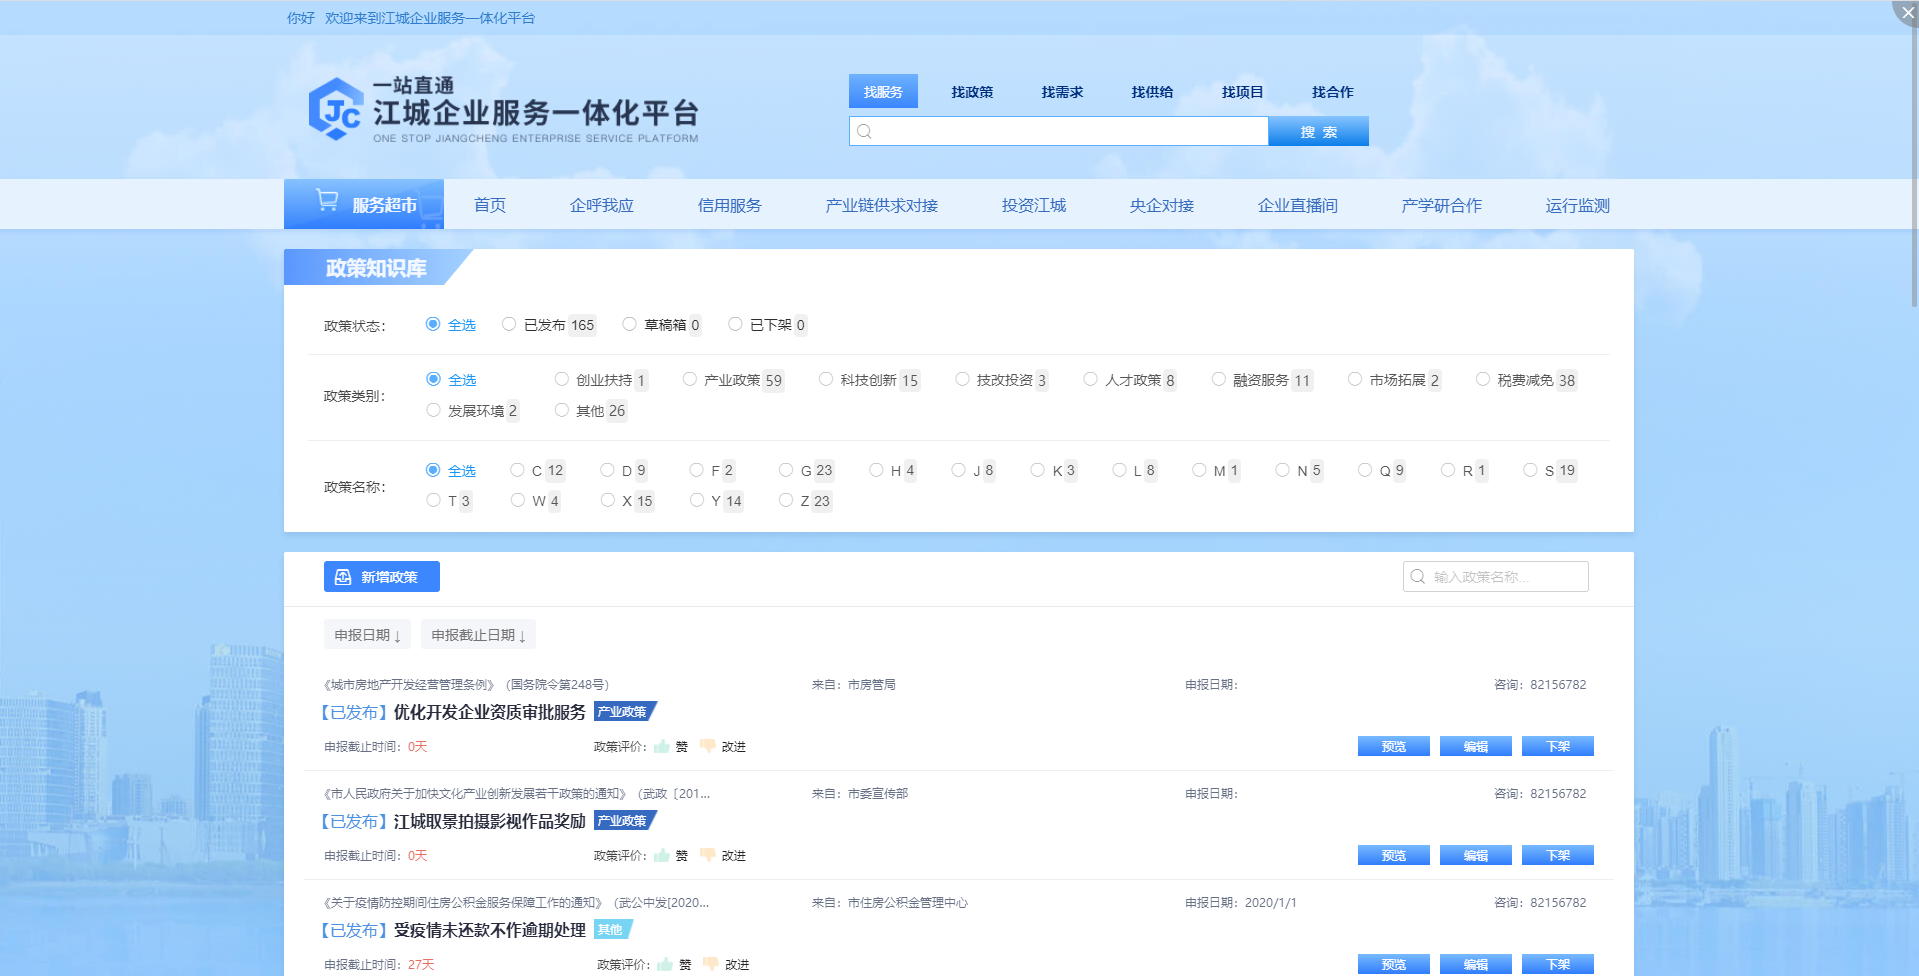The width and height of the screenshot is (1919, 976).
Task: Click thumbs-up 赞 icon for 优化开发企业资质审批服务
Action: (x=662, y=746)
